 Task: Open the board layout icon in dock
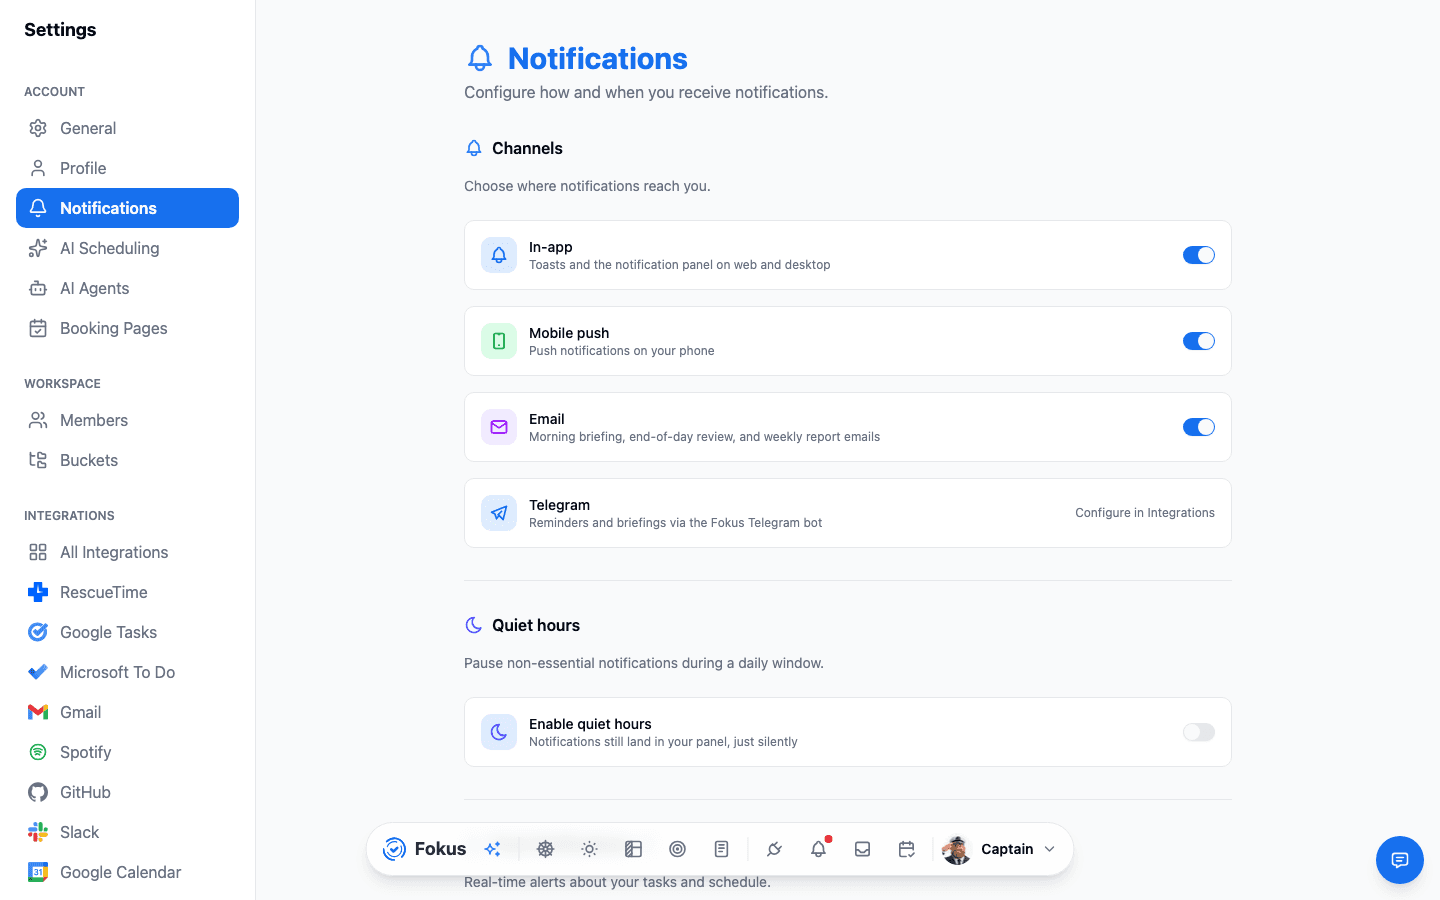[x=633, y=849]
